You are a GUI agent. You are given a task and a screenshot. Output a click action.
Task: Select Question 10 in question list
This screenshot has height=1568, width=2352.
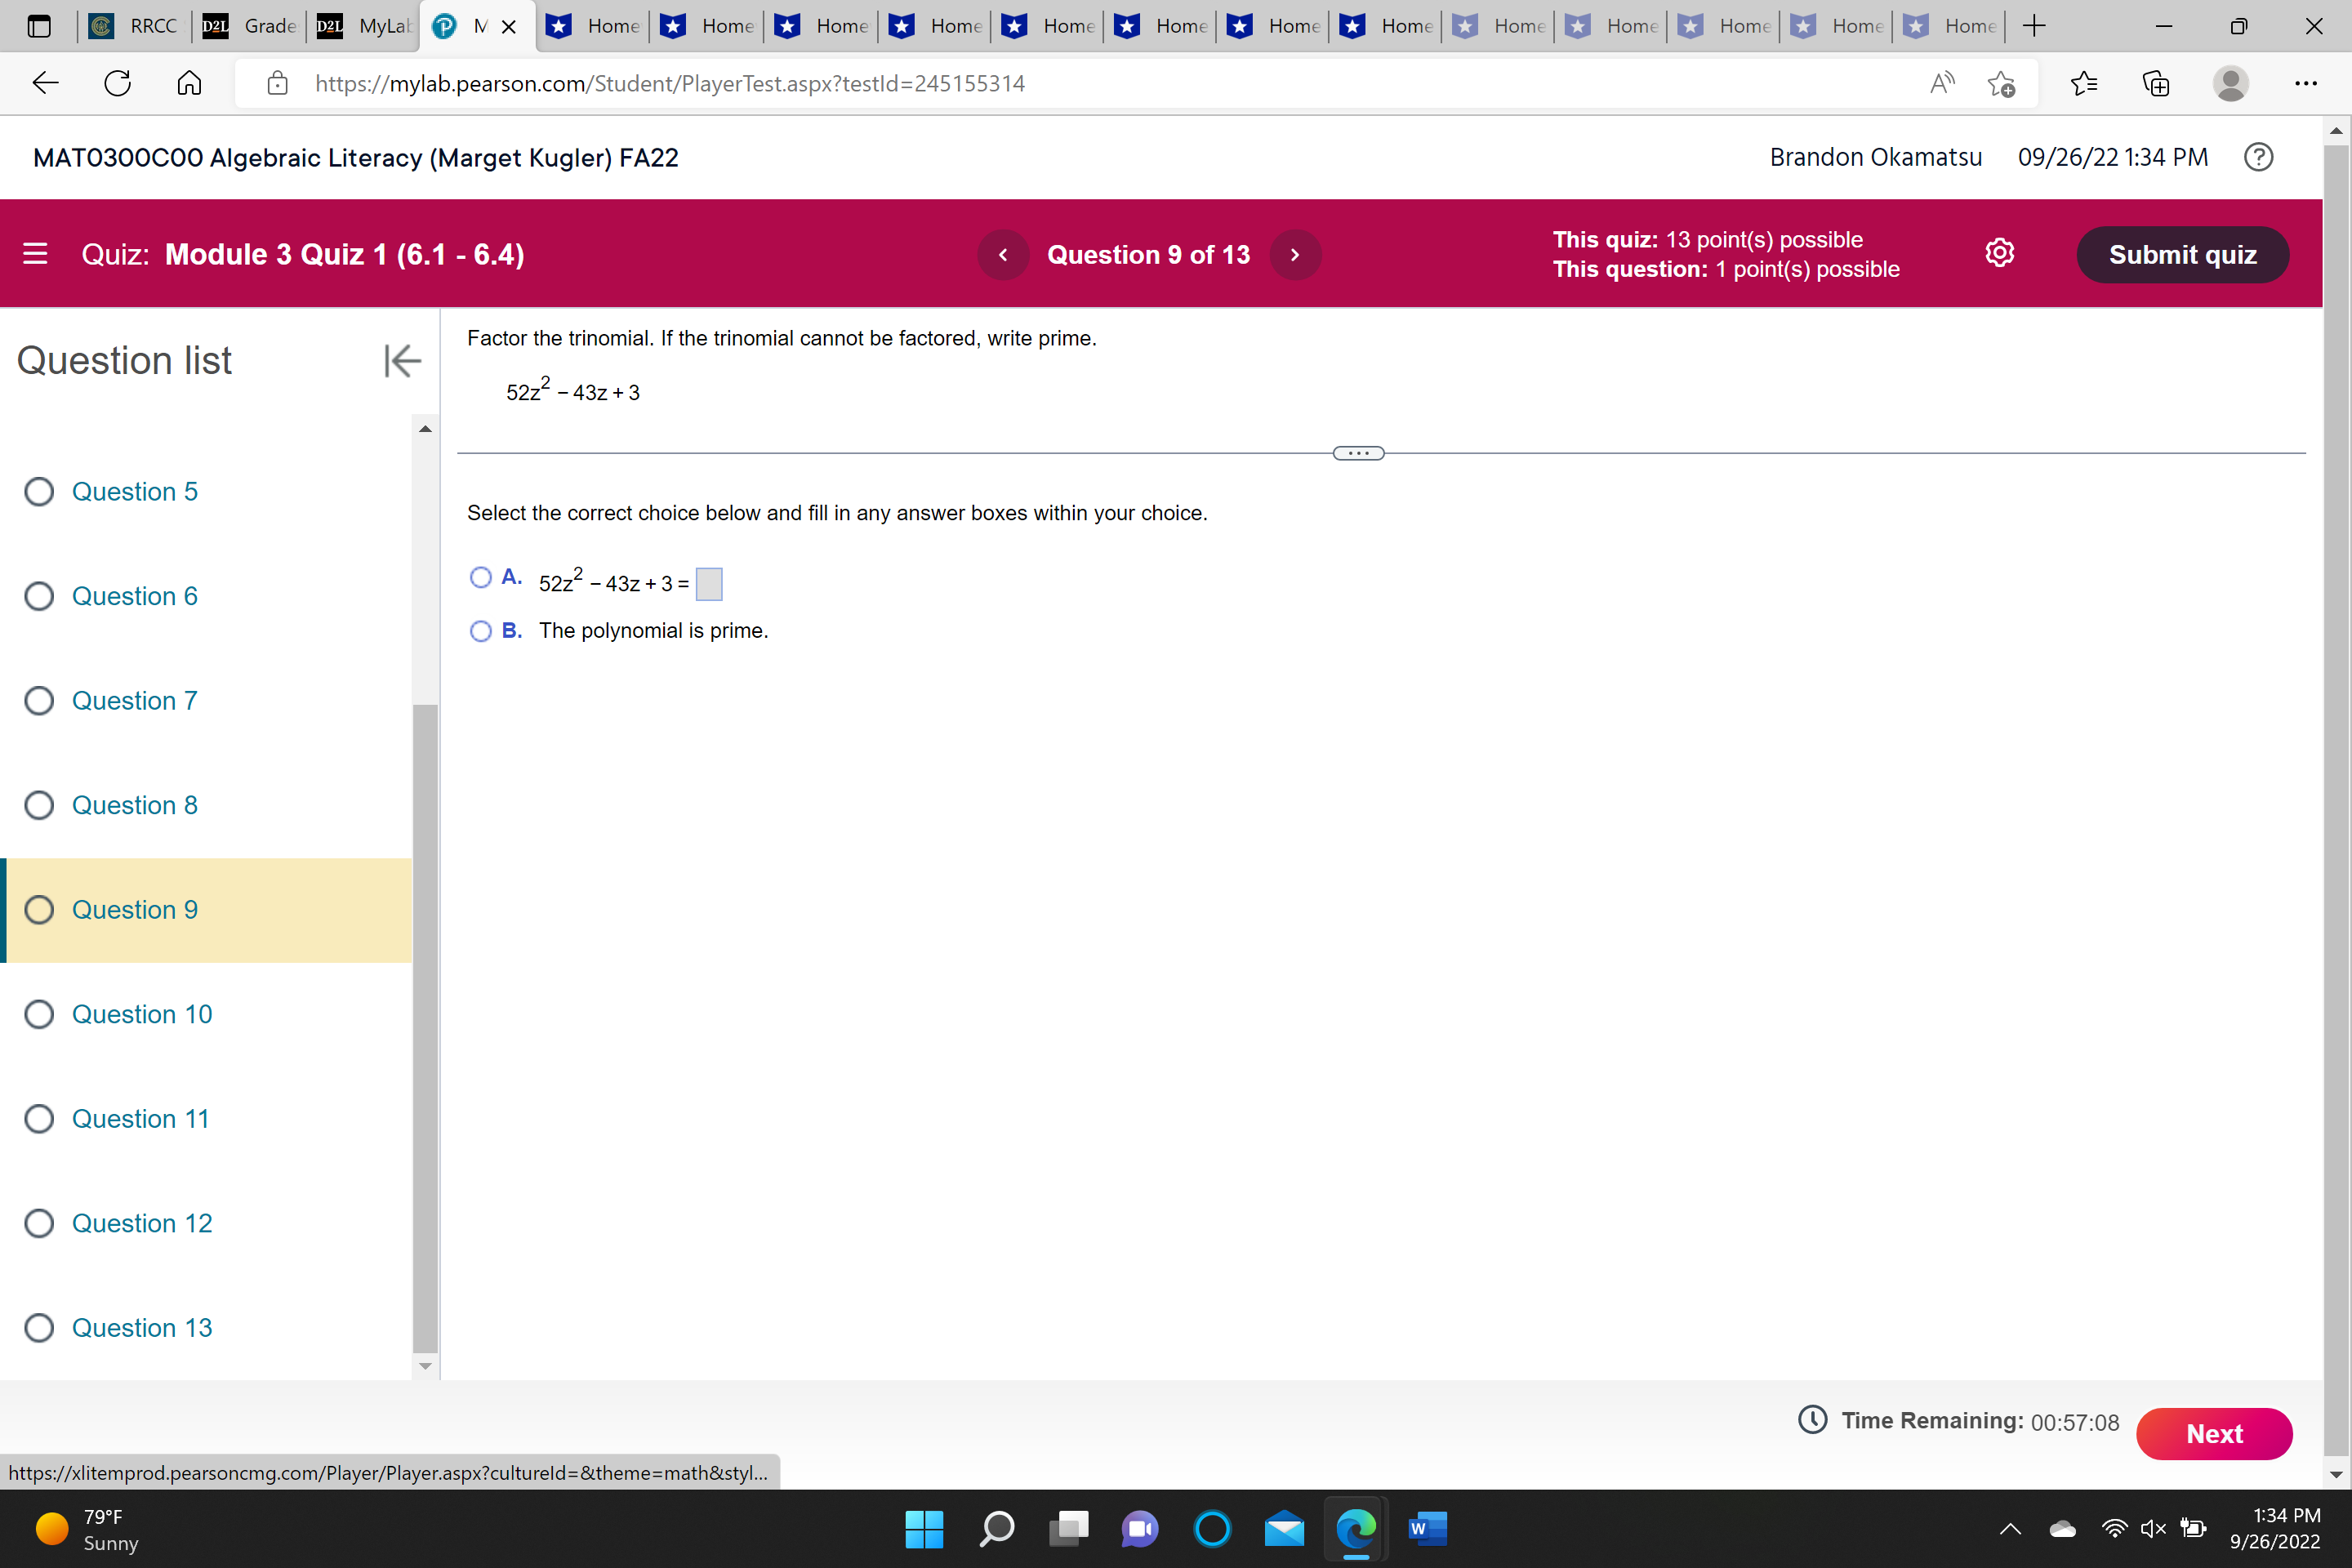coord(141,1014)
